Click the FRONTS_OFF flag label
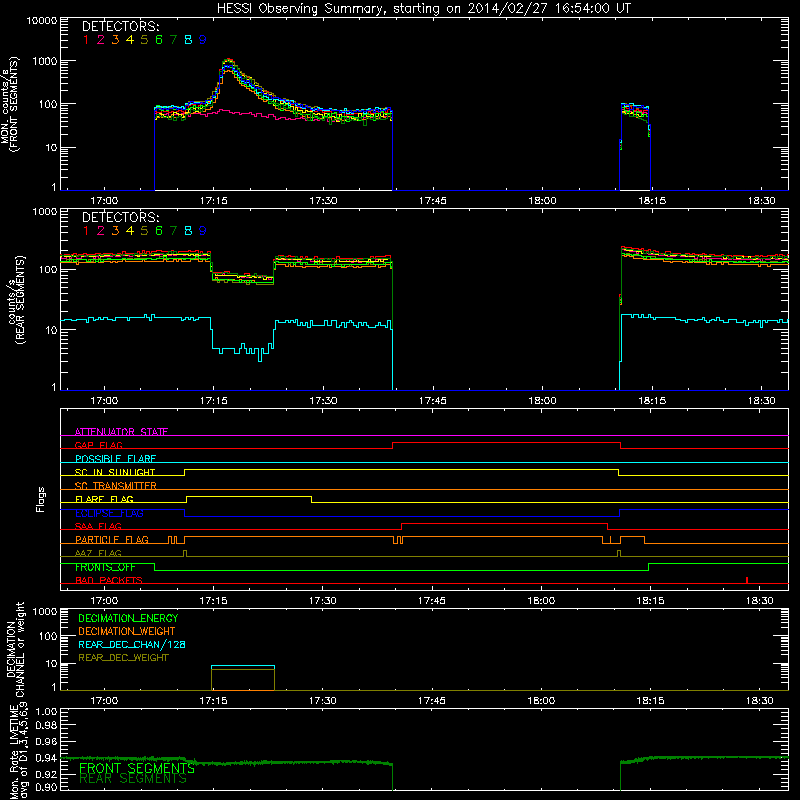The width and height of the screenshot is (800, 800). 105,567
